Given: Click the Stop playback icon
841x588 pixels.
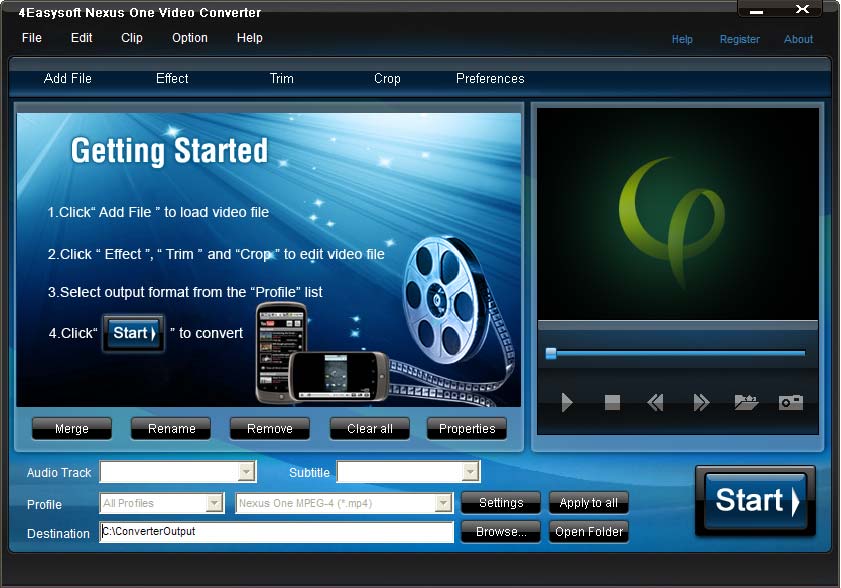Looking at the screenshot, I should coord(611,402).
